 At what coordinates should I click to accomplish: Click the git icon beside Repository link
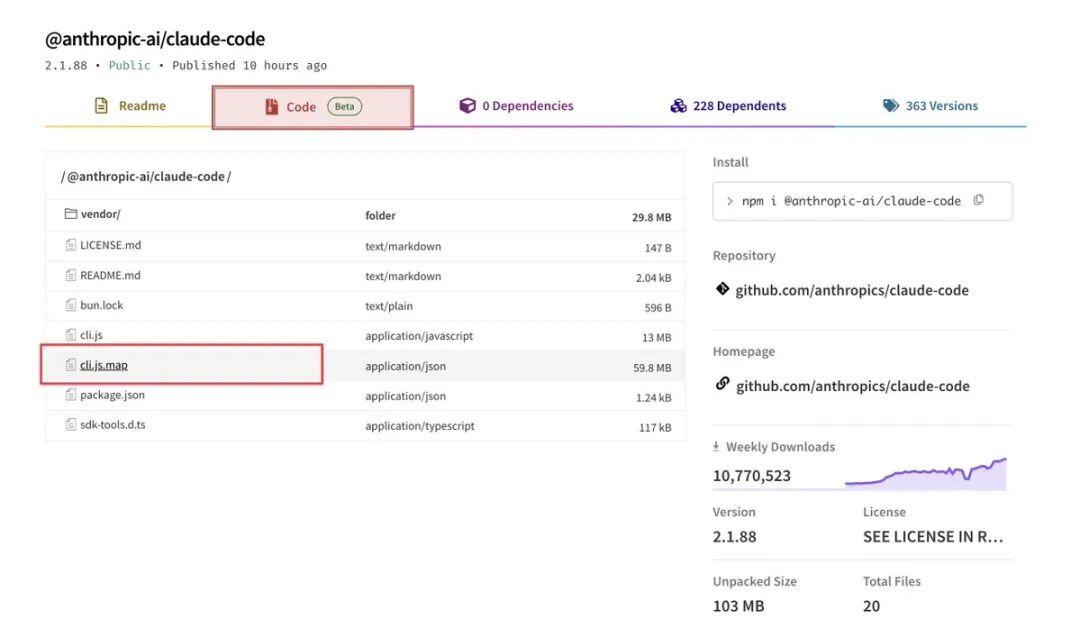coord(722,288)
